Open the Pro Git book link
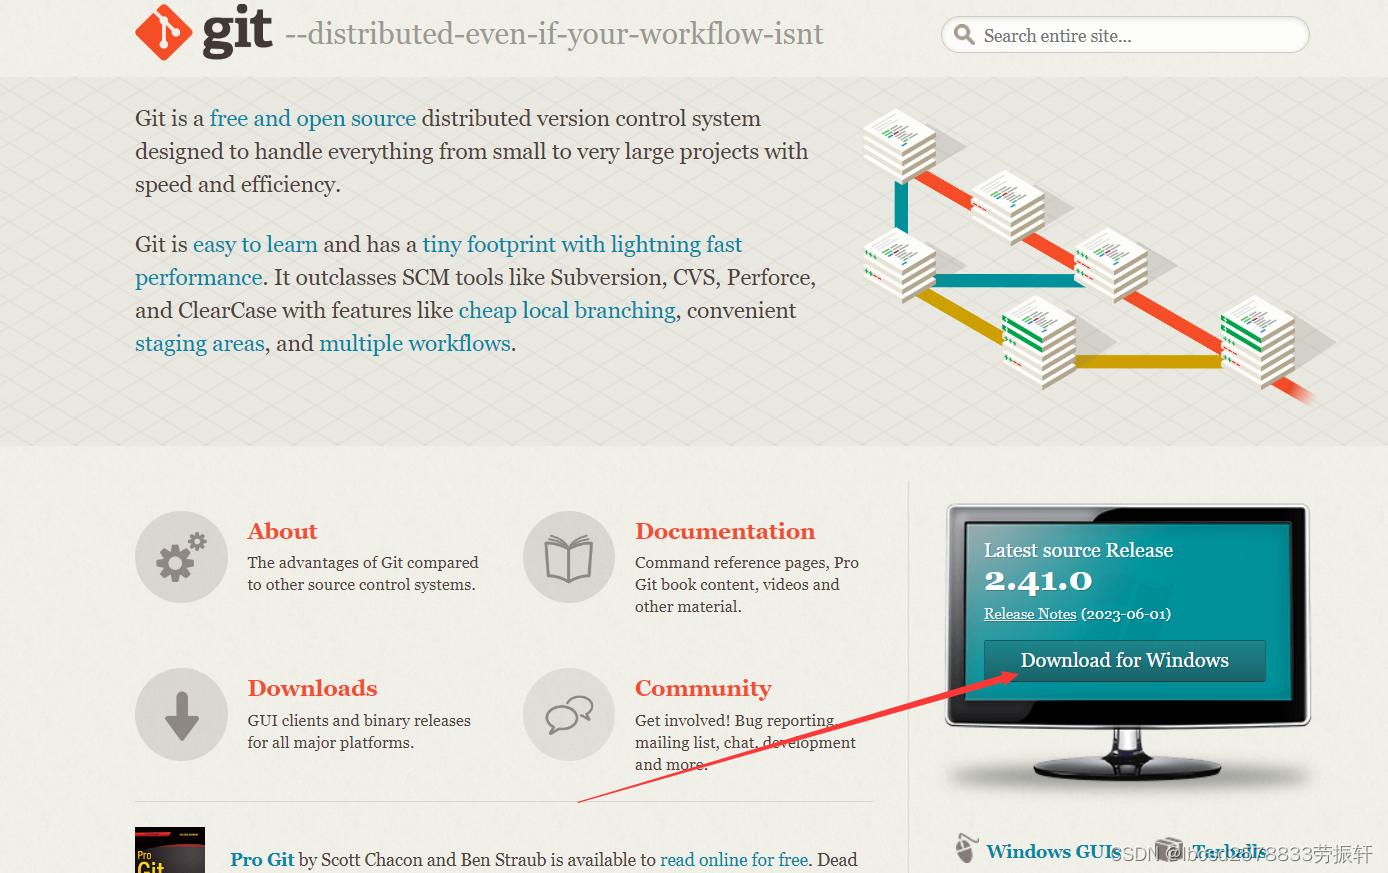The width and height of the screenshot is (1388, 873). point(262,859)
